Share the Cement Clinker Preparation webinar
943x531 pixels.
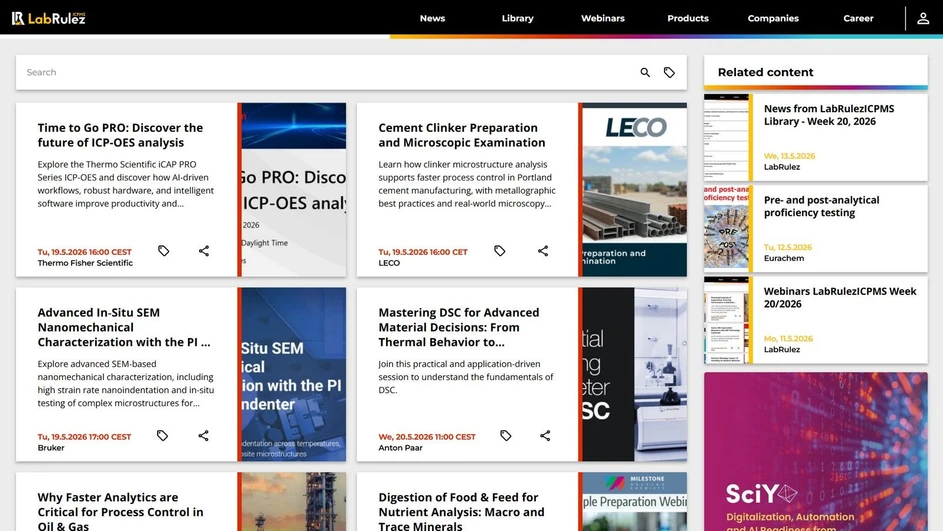(x=543, y=251)
